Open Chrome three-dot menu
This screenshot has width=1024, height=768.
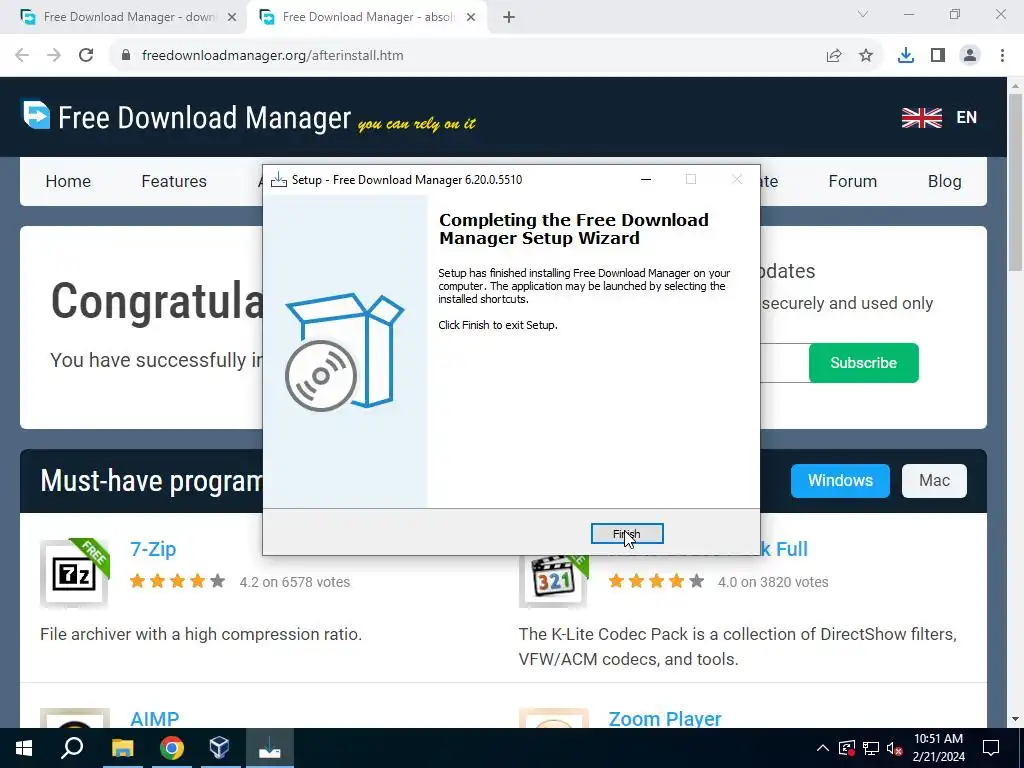pos(1002,56)
